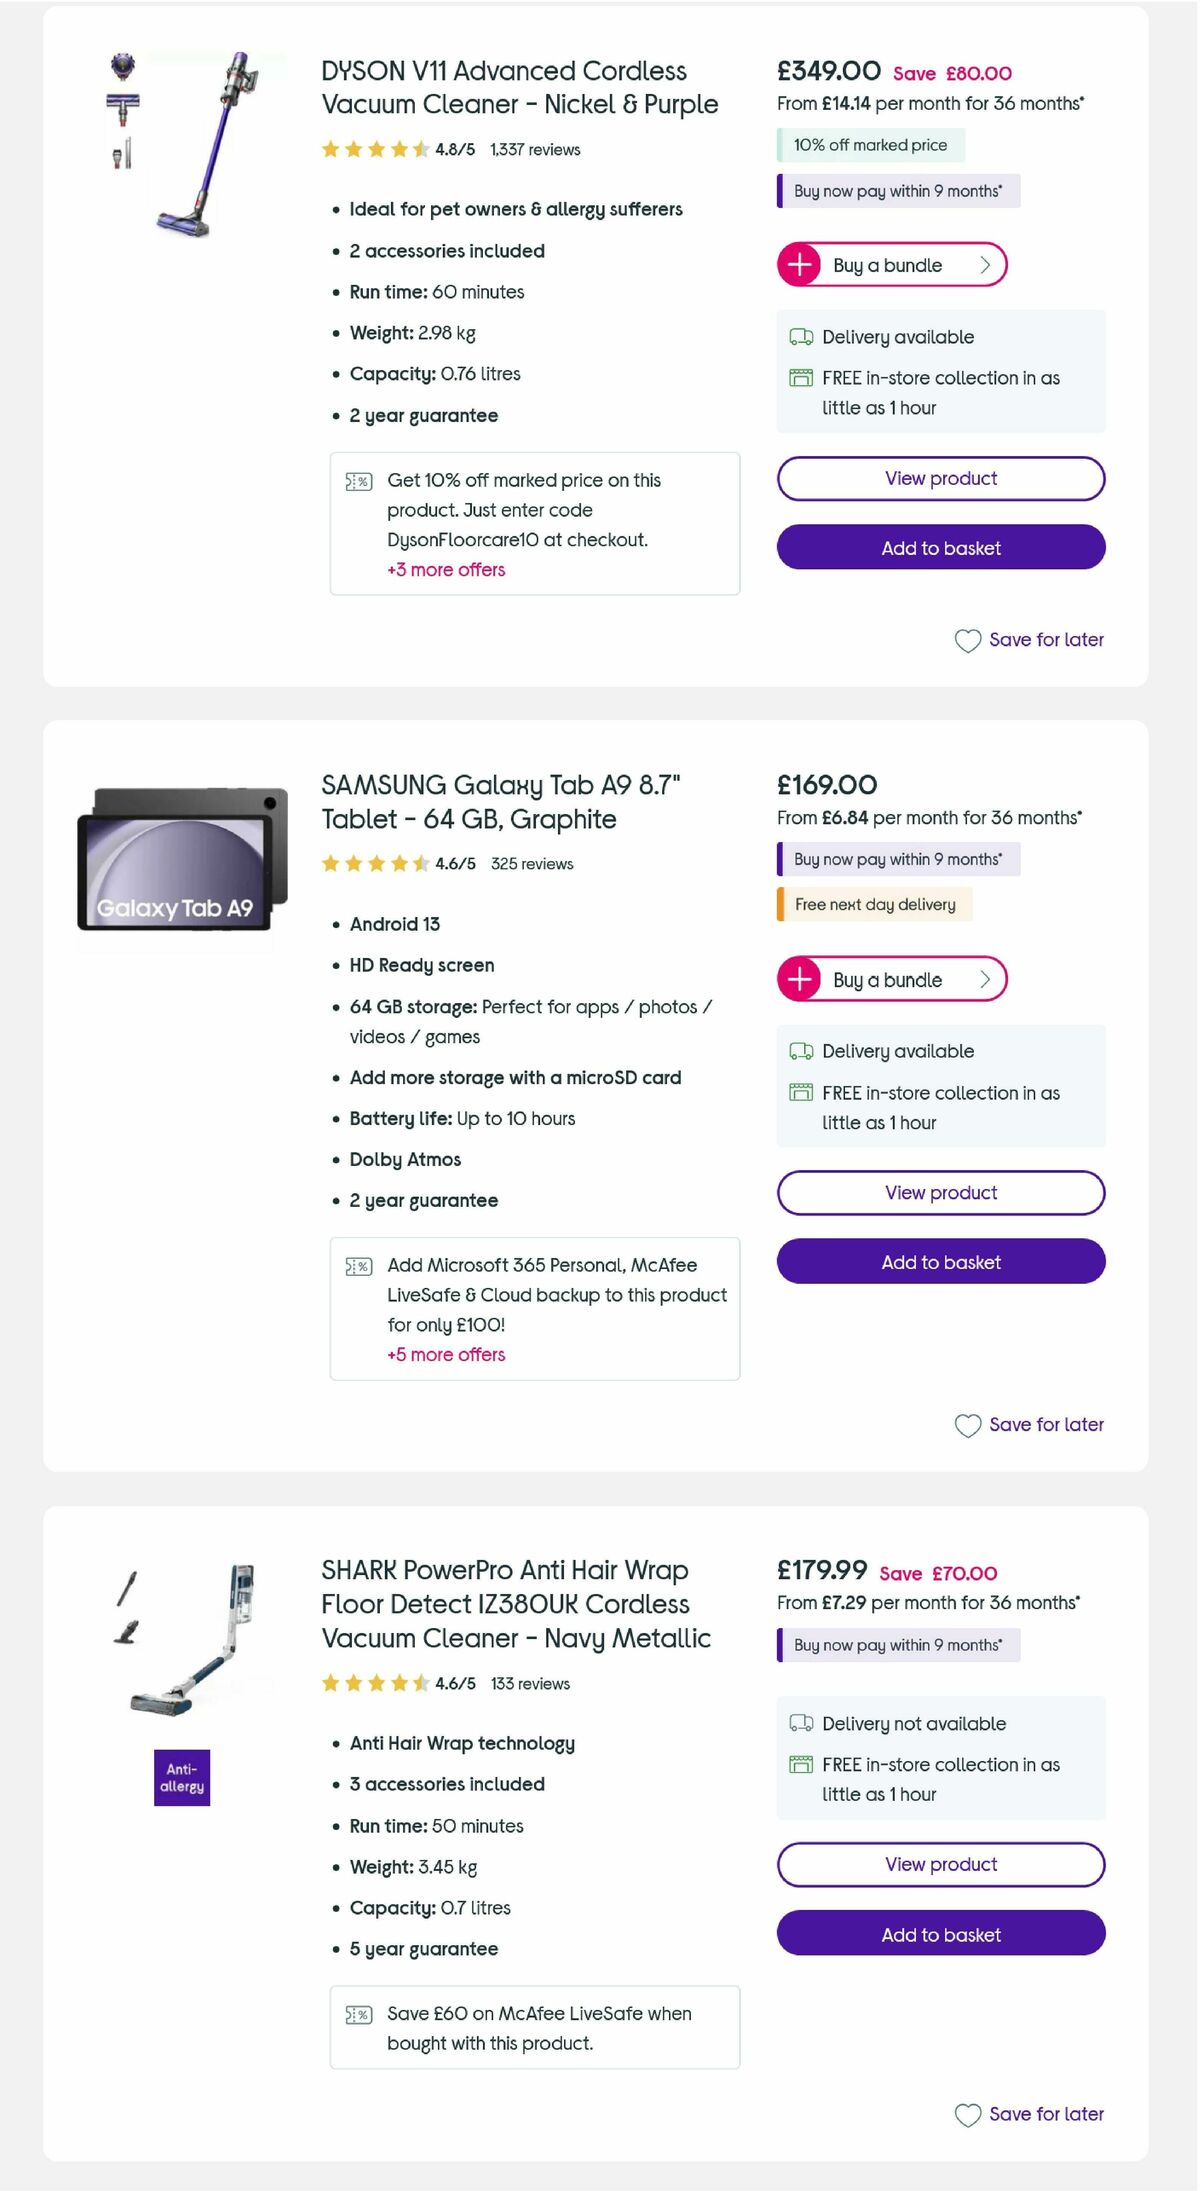Screen dimensions: 1200x2191
Task: Toggle Save for later heart on Shark vacuum
Action: point(967,2114)
